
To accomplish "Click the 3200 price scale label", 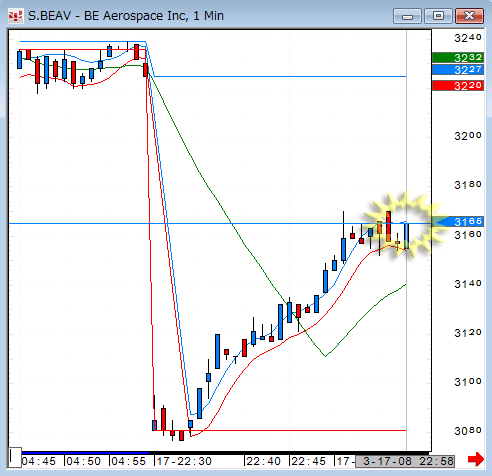I will coord(468,136).
